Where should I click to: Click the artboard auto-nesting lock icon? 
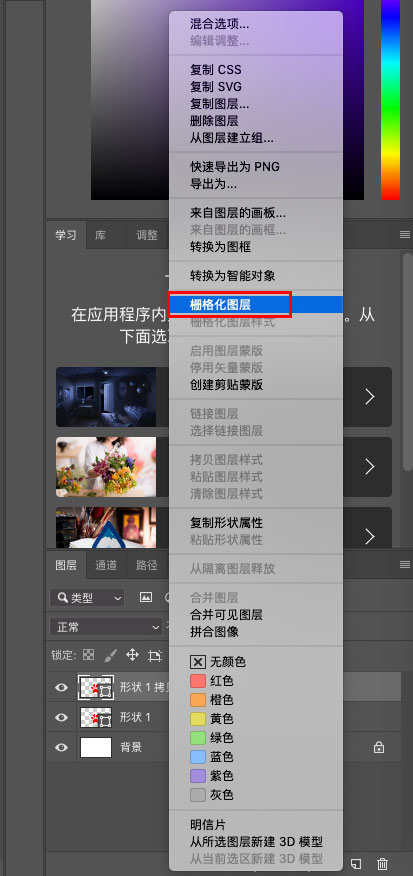155,655
